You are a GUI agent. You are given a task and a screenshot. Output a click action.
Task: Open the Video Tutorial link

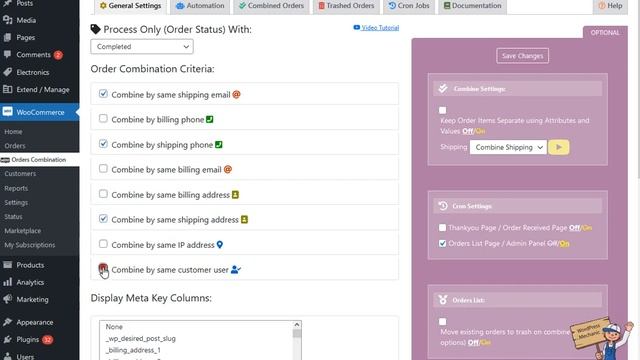[x=376, y=27]
